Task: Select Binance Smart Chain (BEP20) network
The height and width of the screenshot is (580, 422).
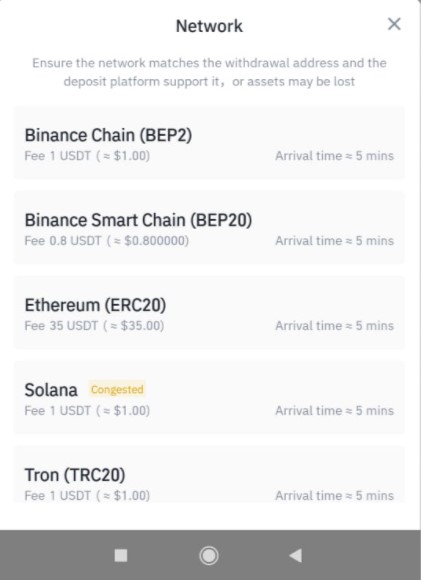Action: pyautogui.click(x=209, y=228)
